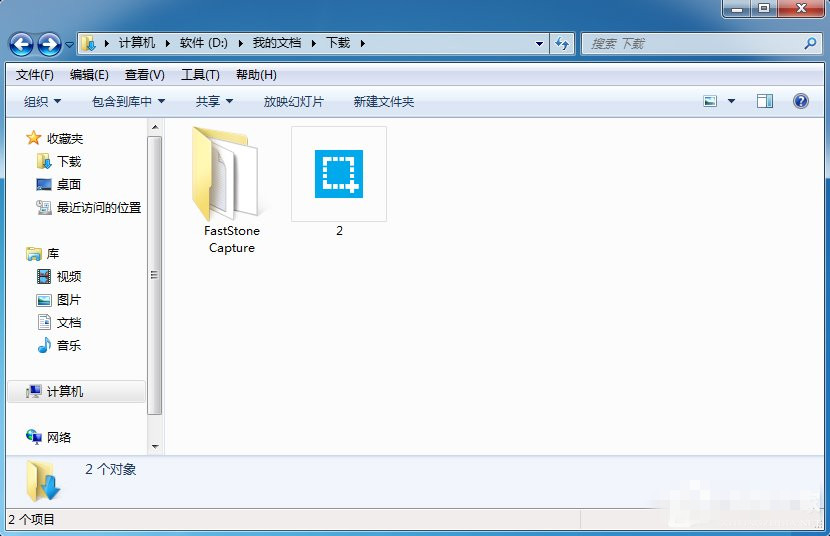
Task: Click the change view icon button
Action: [x=711, y=101]
